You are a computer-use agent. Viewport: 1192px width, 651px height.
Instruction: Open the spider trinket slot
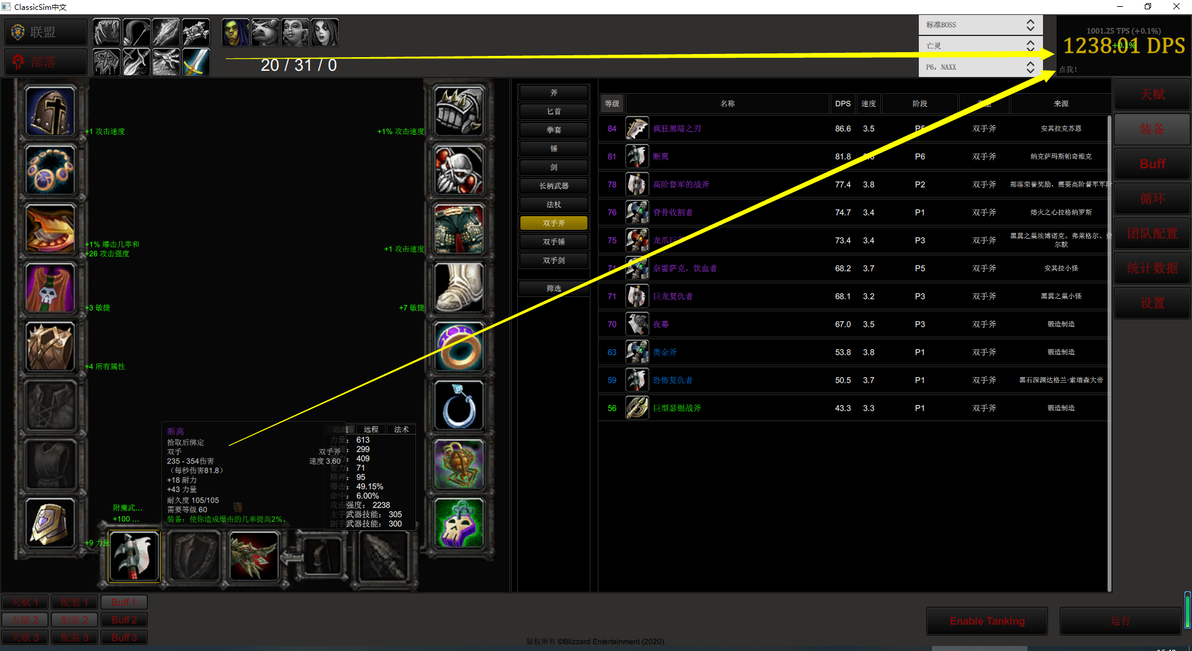tap(459, 464)
